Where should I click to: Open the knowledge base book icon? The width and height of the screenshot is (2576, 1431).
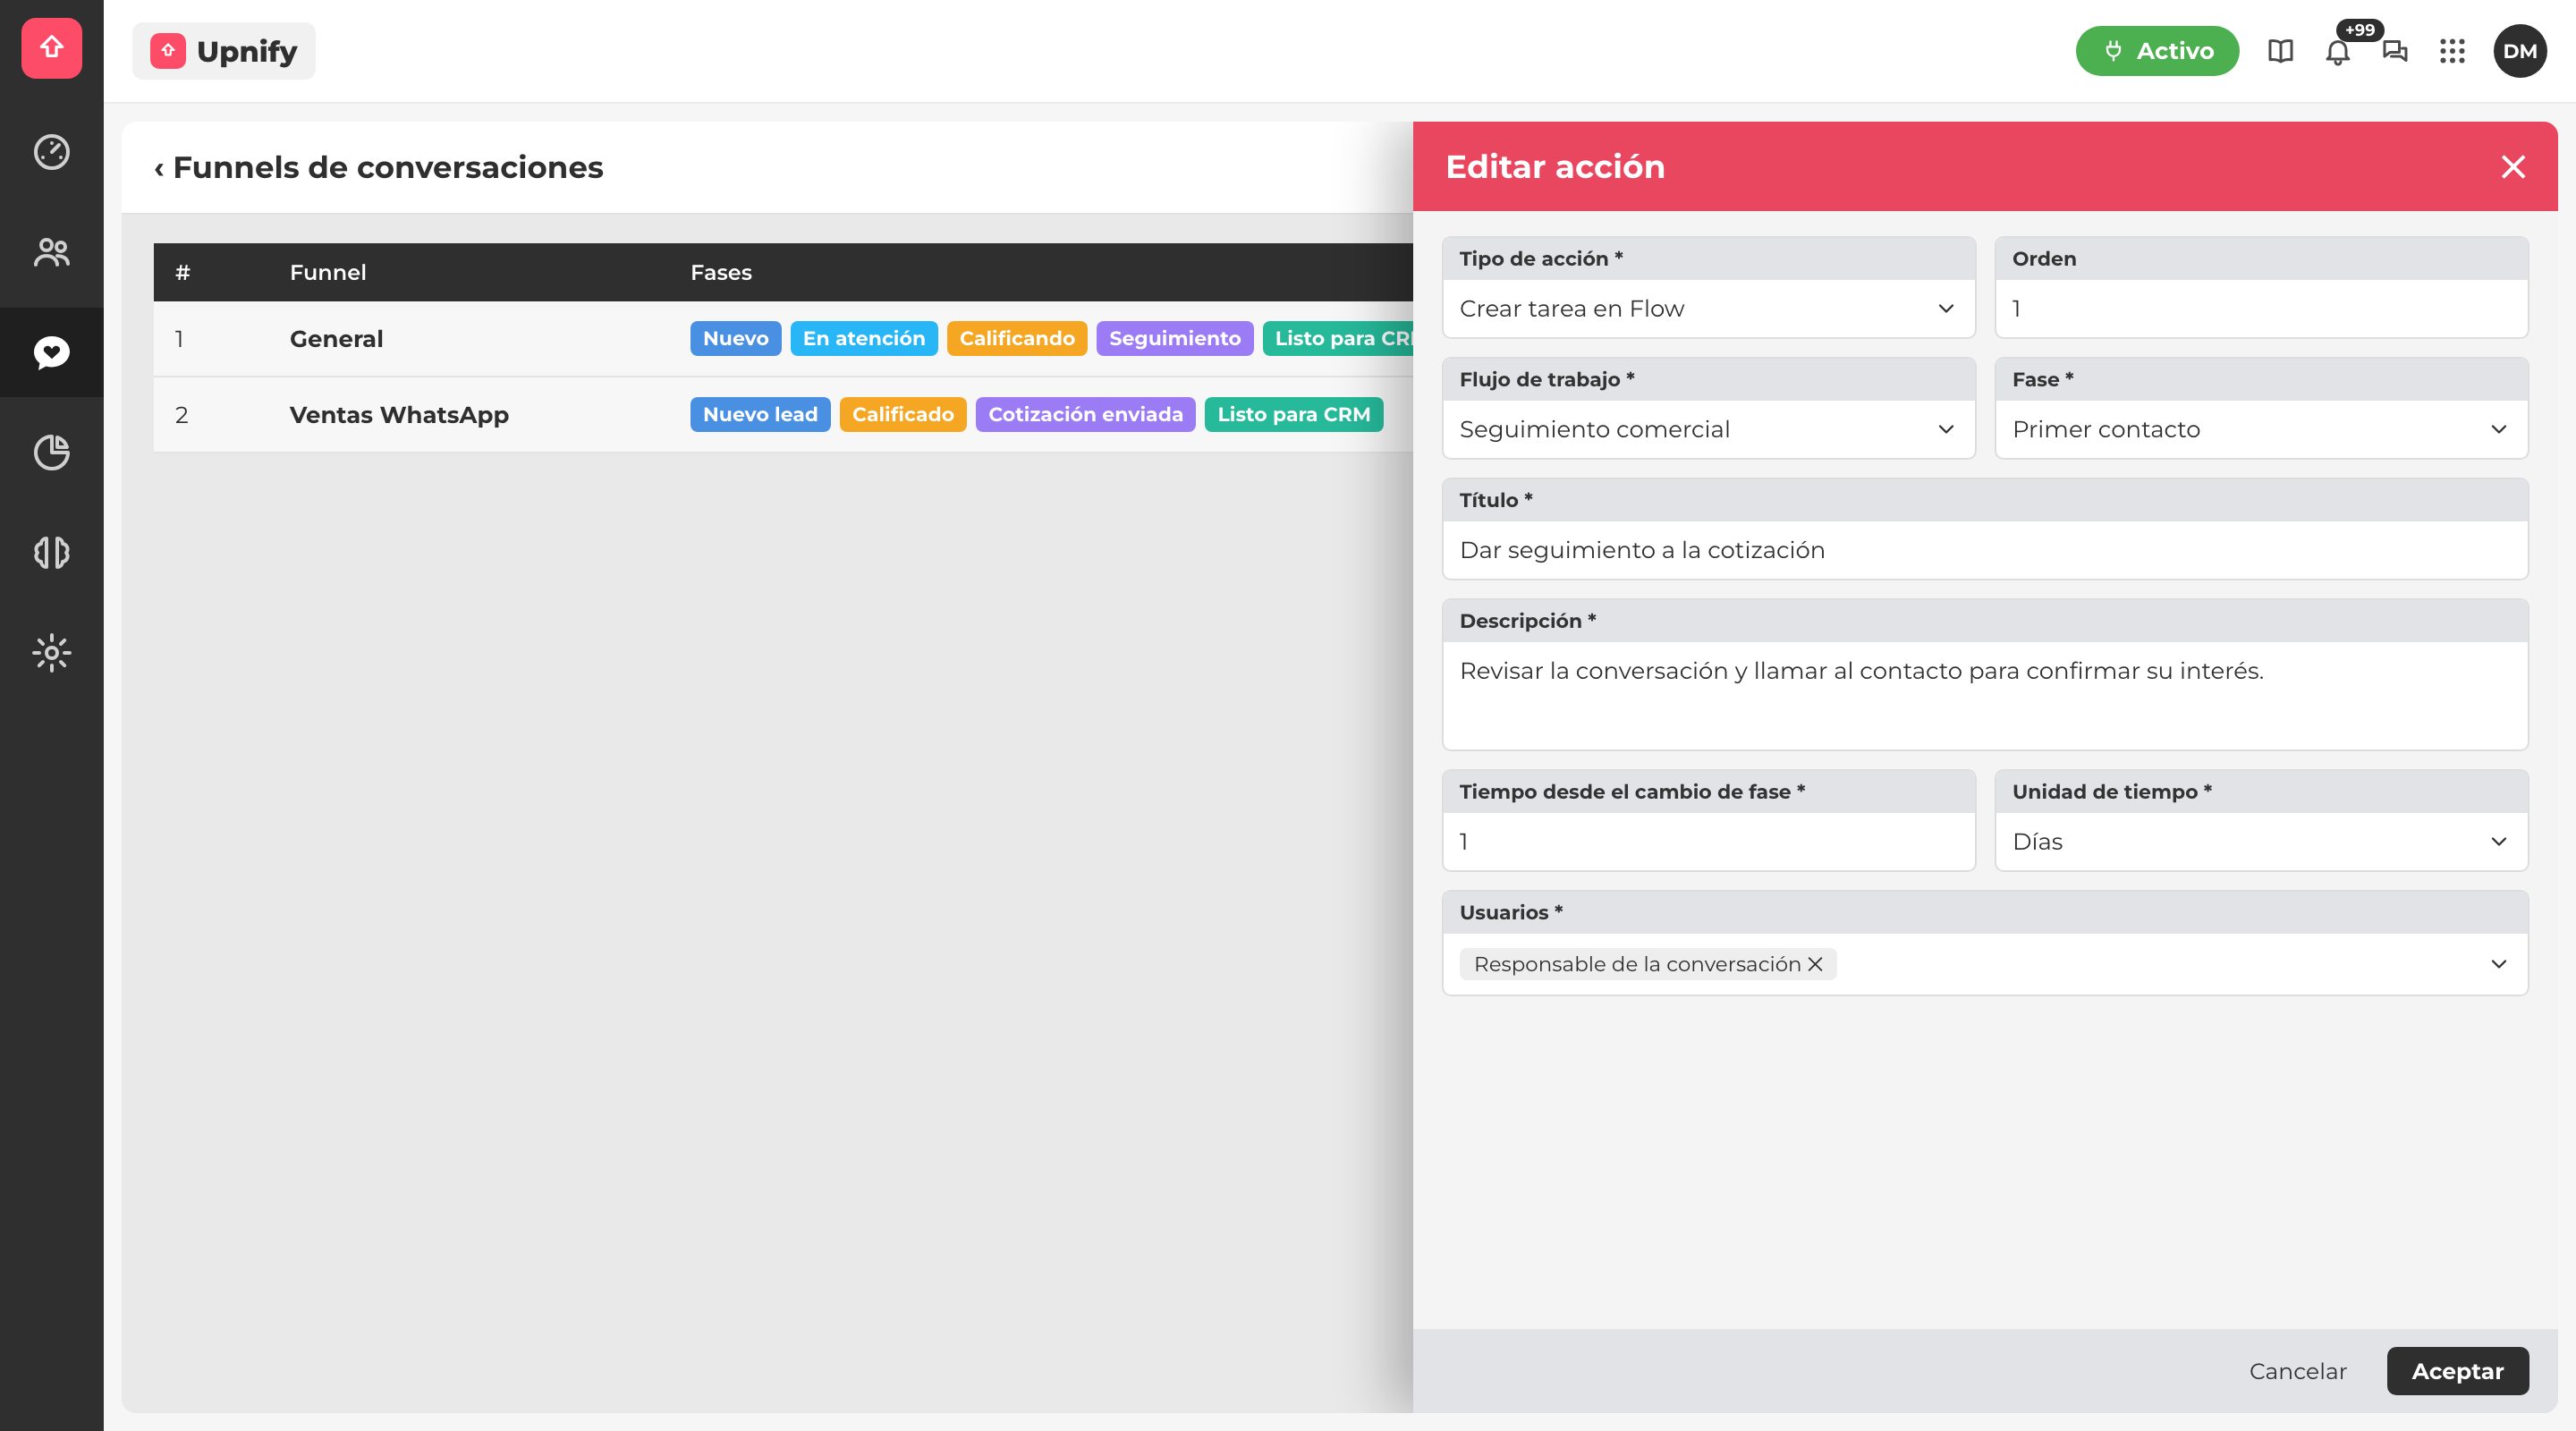(2280, 51)
